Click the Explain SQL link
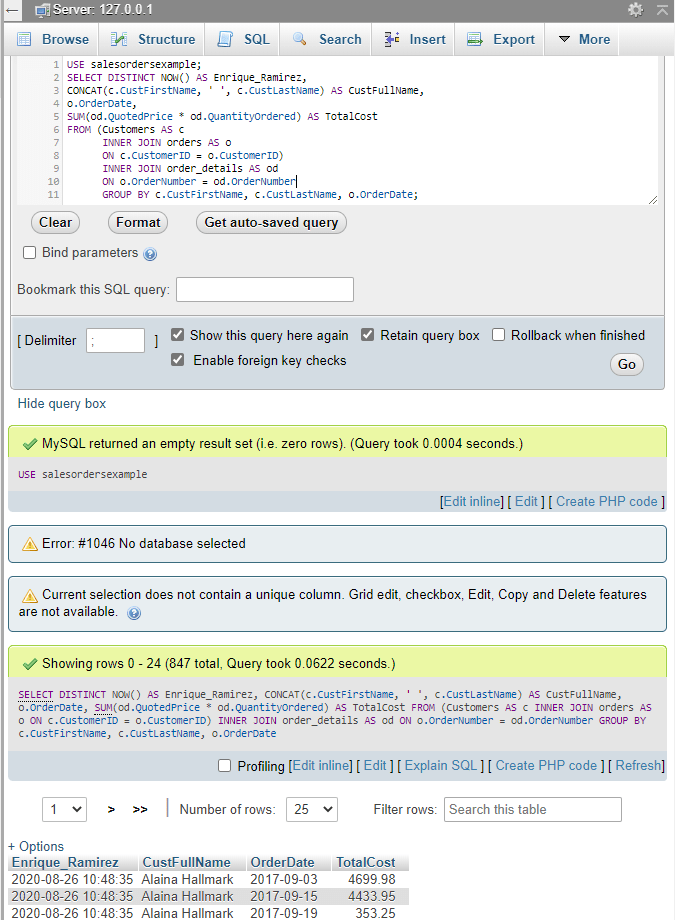The height and width of the screenshot is (920, 675). click(x=441, y=766)
